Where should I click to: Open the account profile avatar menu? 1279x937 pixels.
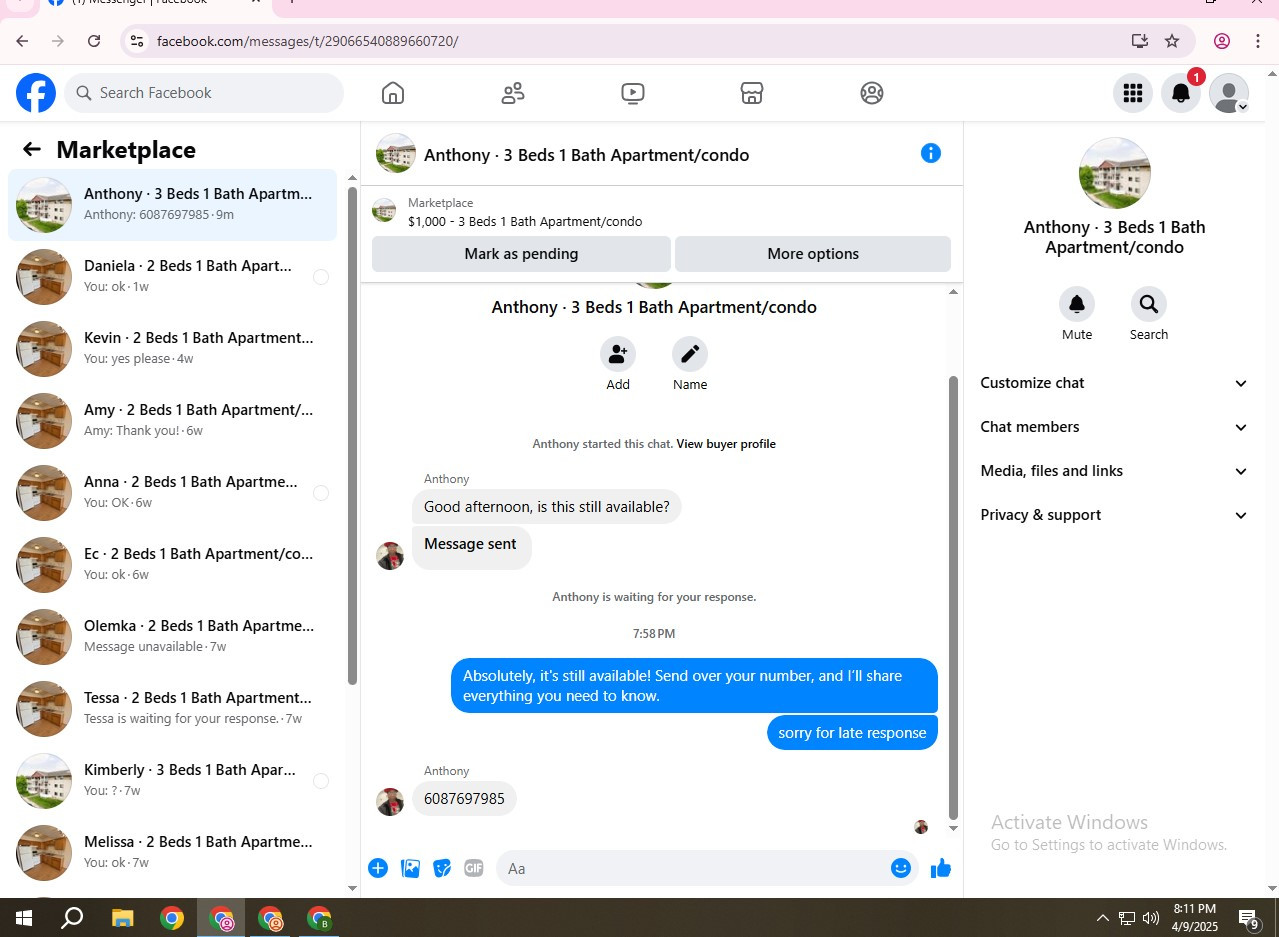tap(1229, 93)
